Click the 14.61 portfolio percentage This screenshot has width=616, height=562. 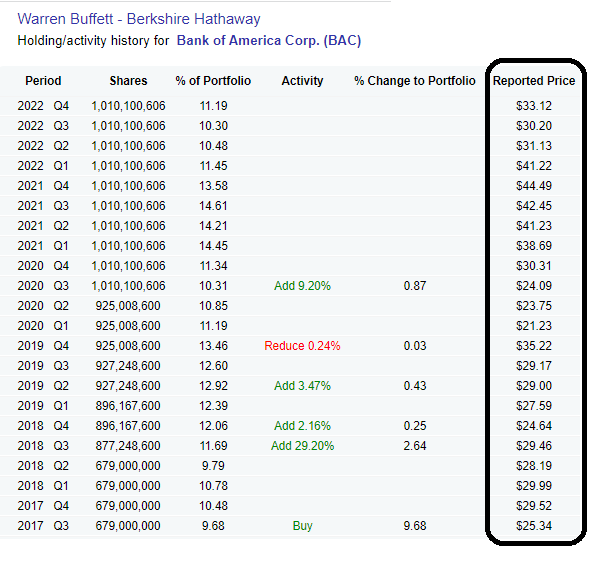coord(213,206)
